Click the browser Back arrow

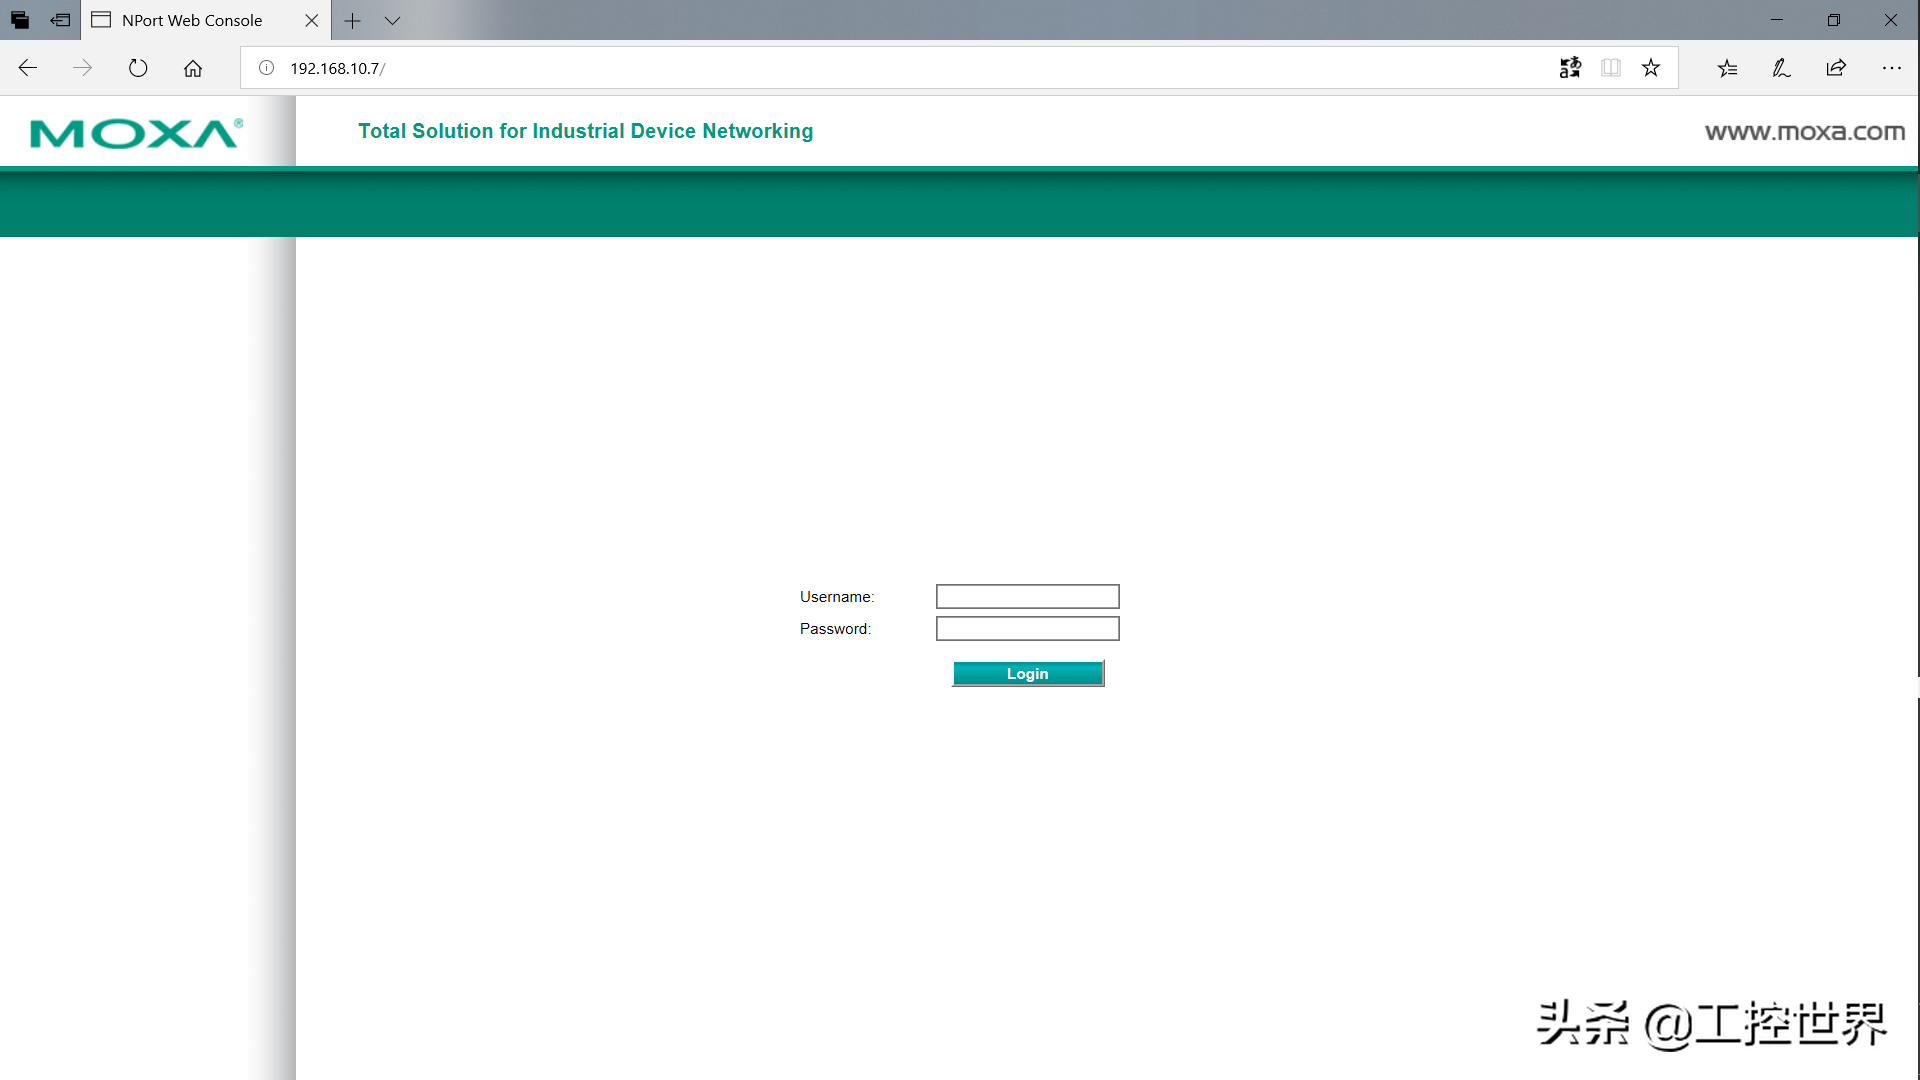(x=28, y=68)
